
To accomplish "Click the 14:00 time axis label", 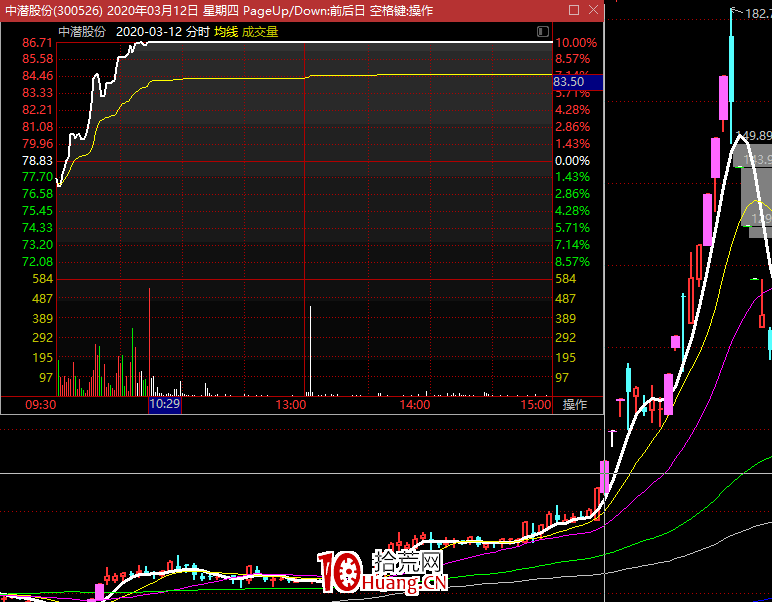I will point(415,405).
